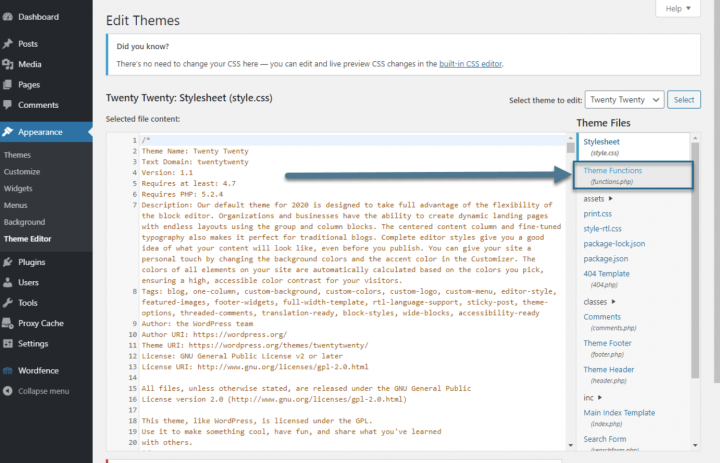Open Wordfence menu entry
The width and height of the screenshot is (720, 463).
[x=39, y=371]
